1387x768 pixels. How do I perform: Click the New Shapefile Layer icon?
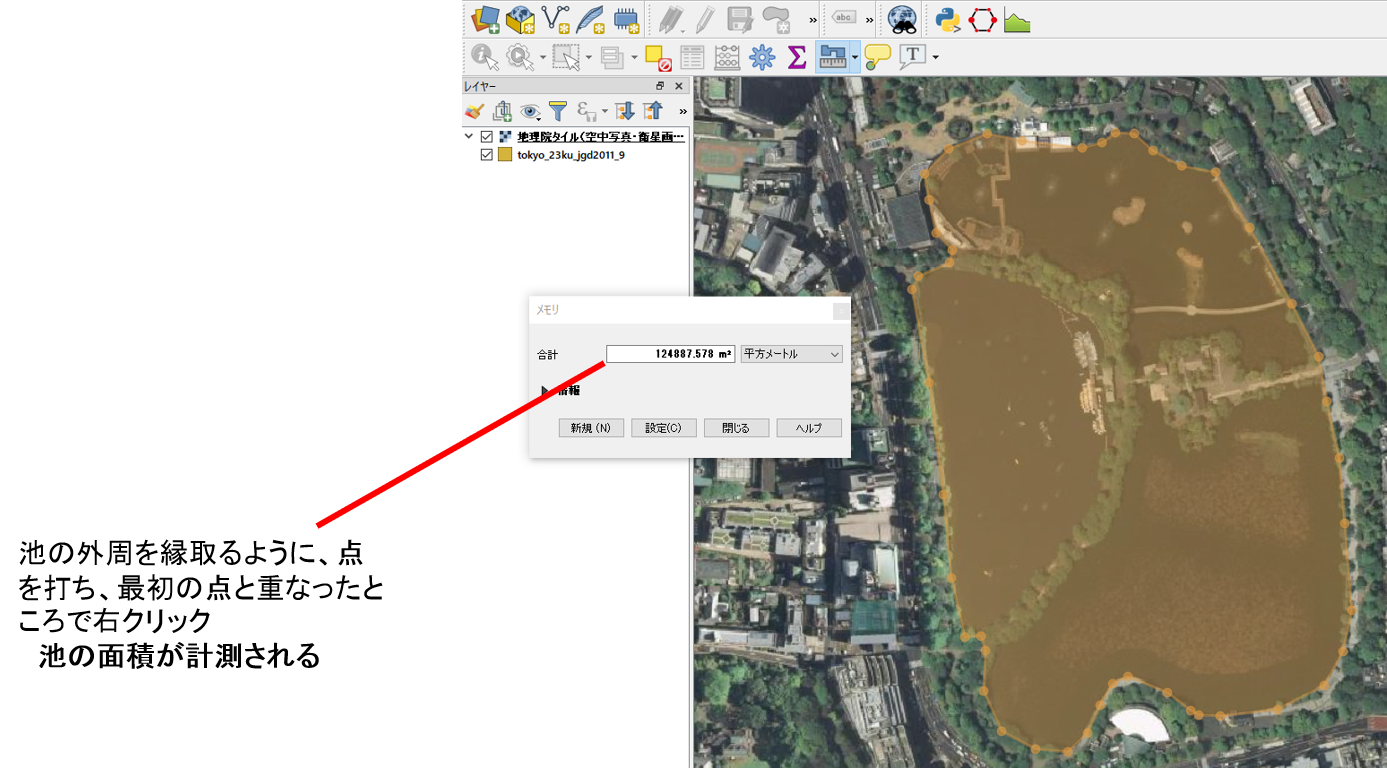(555, 19)
